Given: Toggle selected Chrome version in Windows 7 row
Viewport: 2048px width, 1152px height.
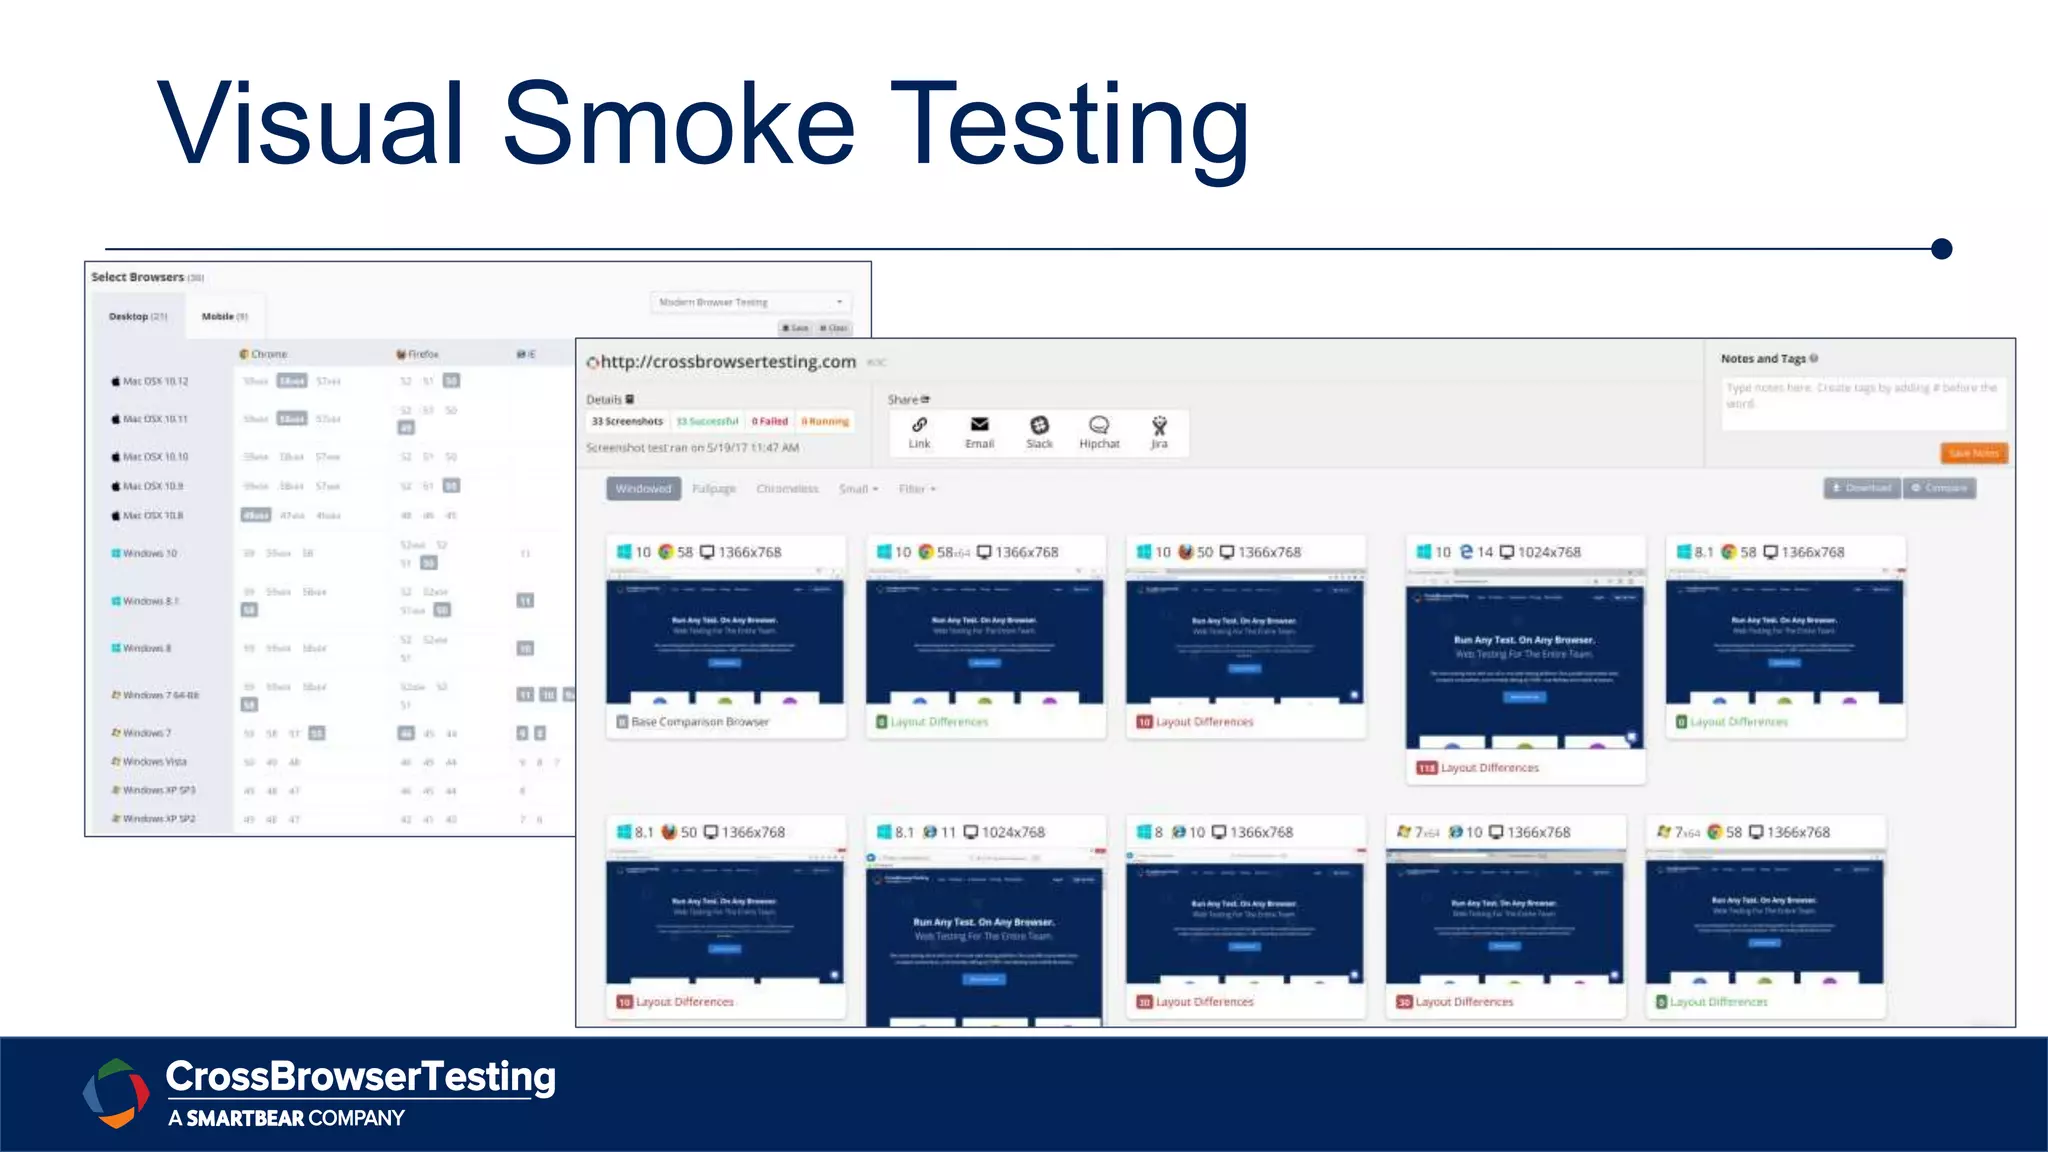Looking at the screenshot, I should tap(317, 733).
